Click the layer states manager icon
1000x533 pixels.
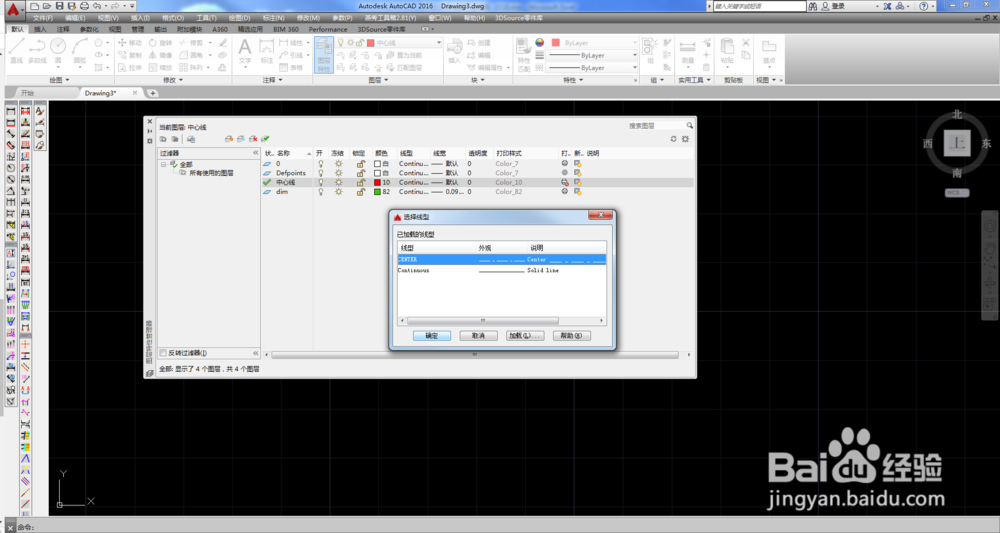(191, 138)
